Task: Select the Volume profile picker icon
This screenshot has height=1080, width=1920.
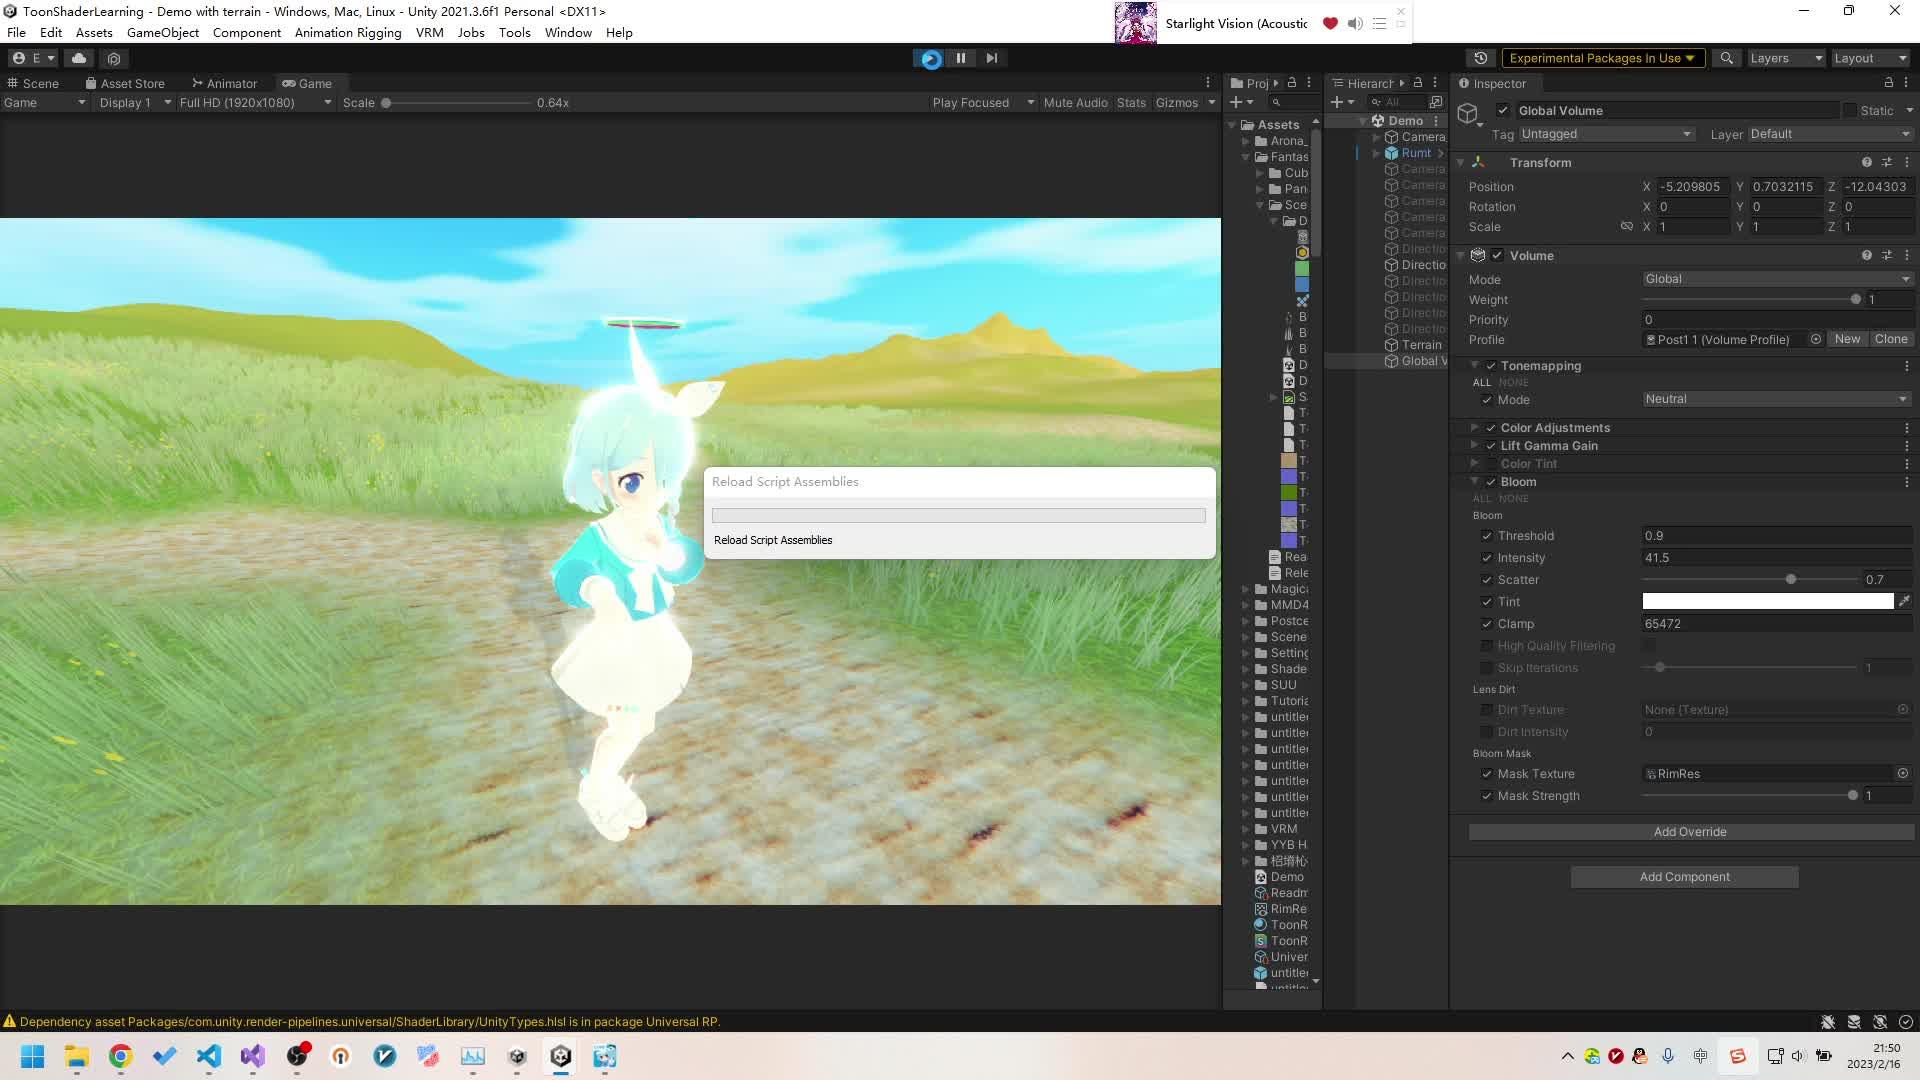Action: (1815, 339)
